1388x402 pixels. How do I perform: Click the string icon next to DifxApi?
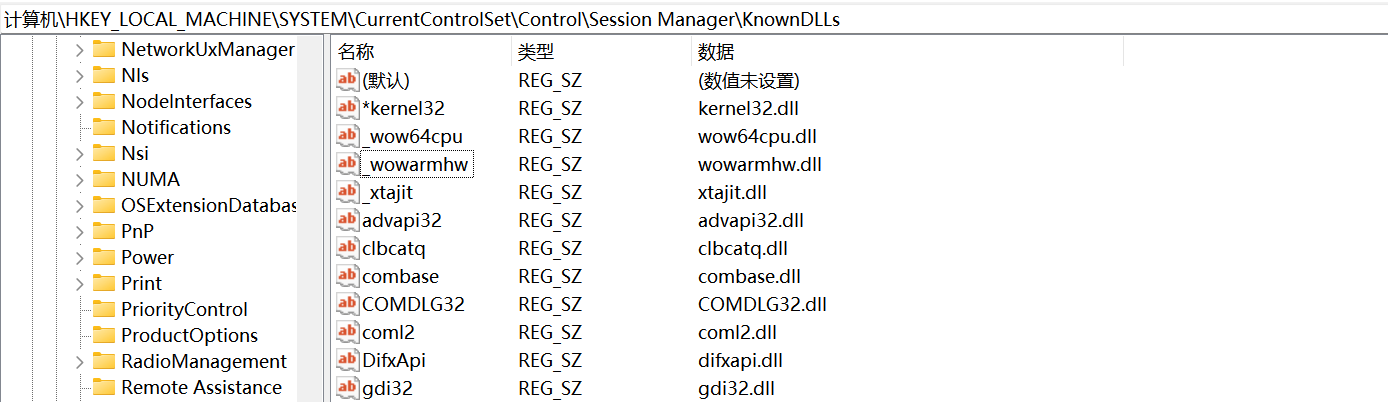click(x=348, y=360)
